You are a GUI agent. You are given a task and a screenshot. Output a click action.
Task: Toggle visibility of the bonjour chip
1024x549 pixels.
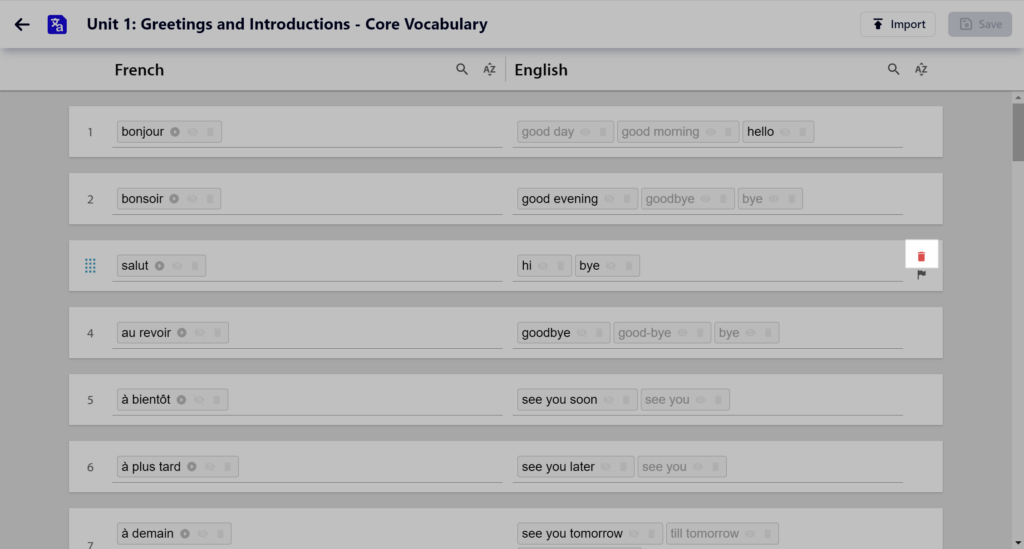tap(193, 132)
